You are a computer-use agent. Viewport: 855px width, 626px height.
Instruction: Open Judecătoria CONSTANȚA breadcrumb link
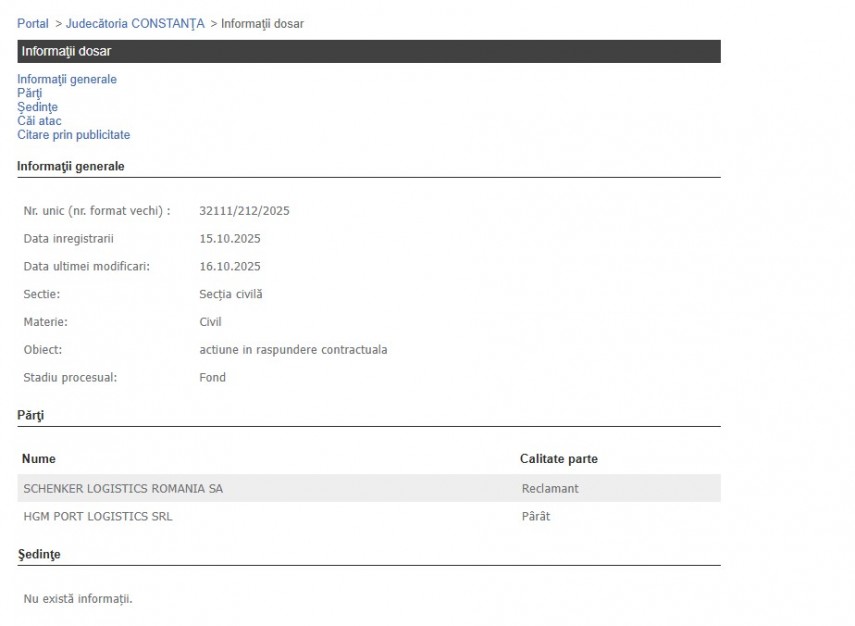coord(135,23)
